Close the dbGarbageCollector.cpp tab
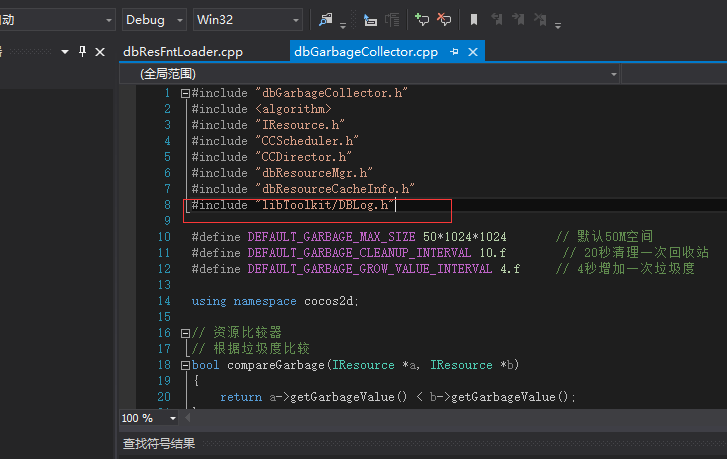727x459 pixels. click(473, 52)
